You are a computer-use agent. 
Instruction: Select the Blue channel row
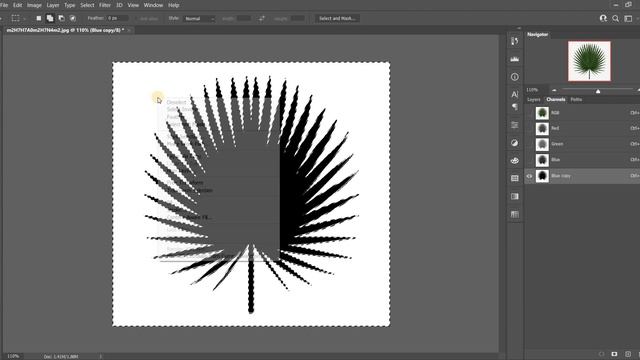(x=582, y=160)
